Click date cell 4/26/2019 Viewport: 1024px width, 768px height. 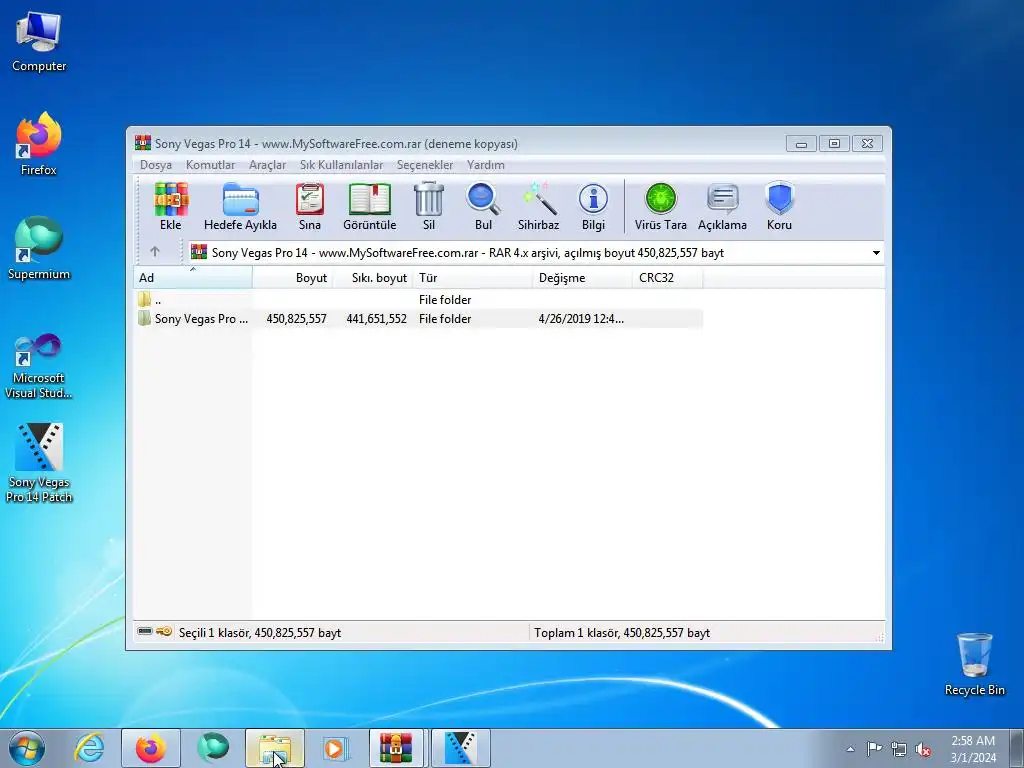coord(581,319)
